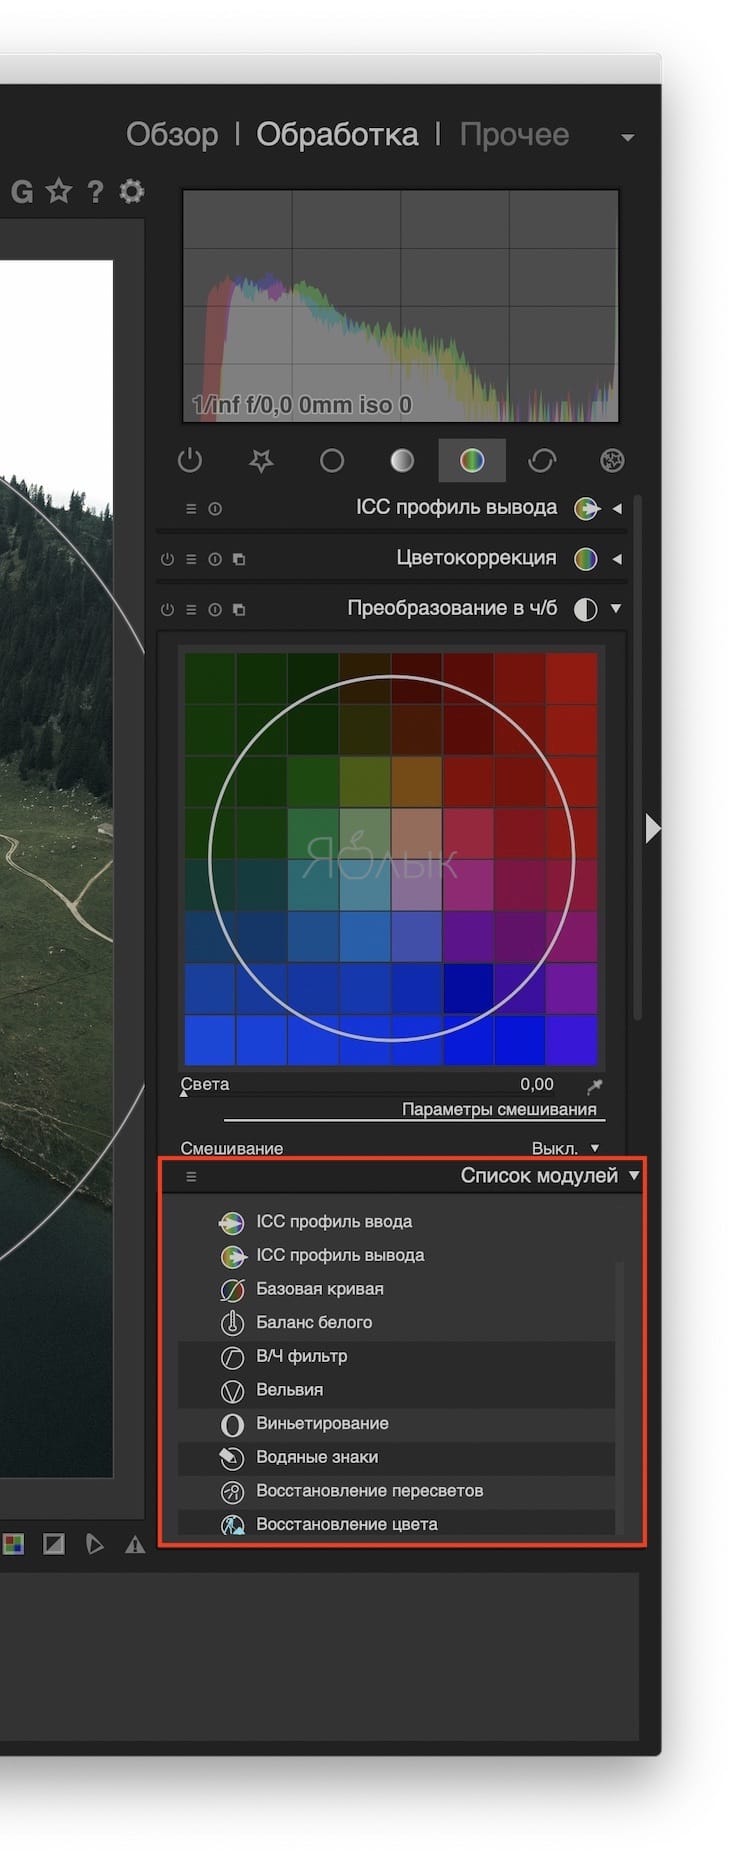Expand the ICC профиль вывода module
Viewport: 740px width, 1860px height.
[x=617, y=509]
